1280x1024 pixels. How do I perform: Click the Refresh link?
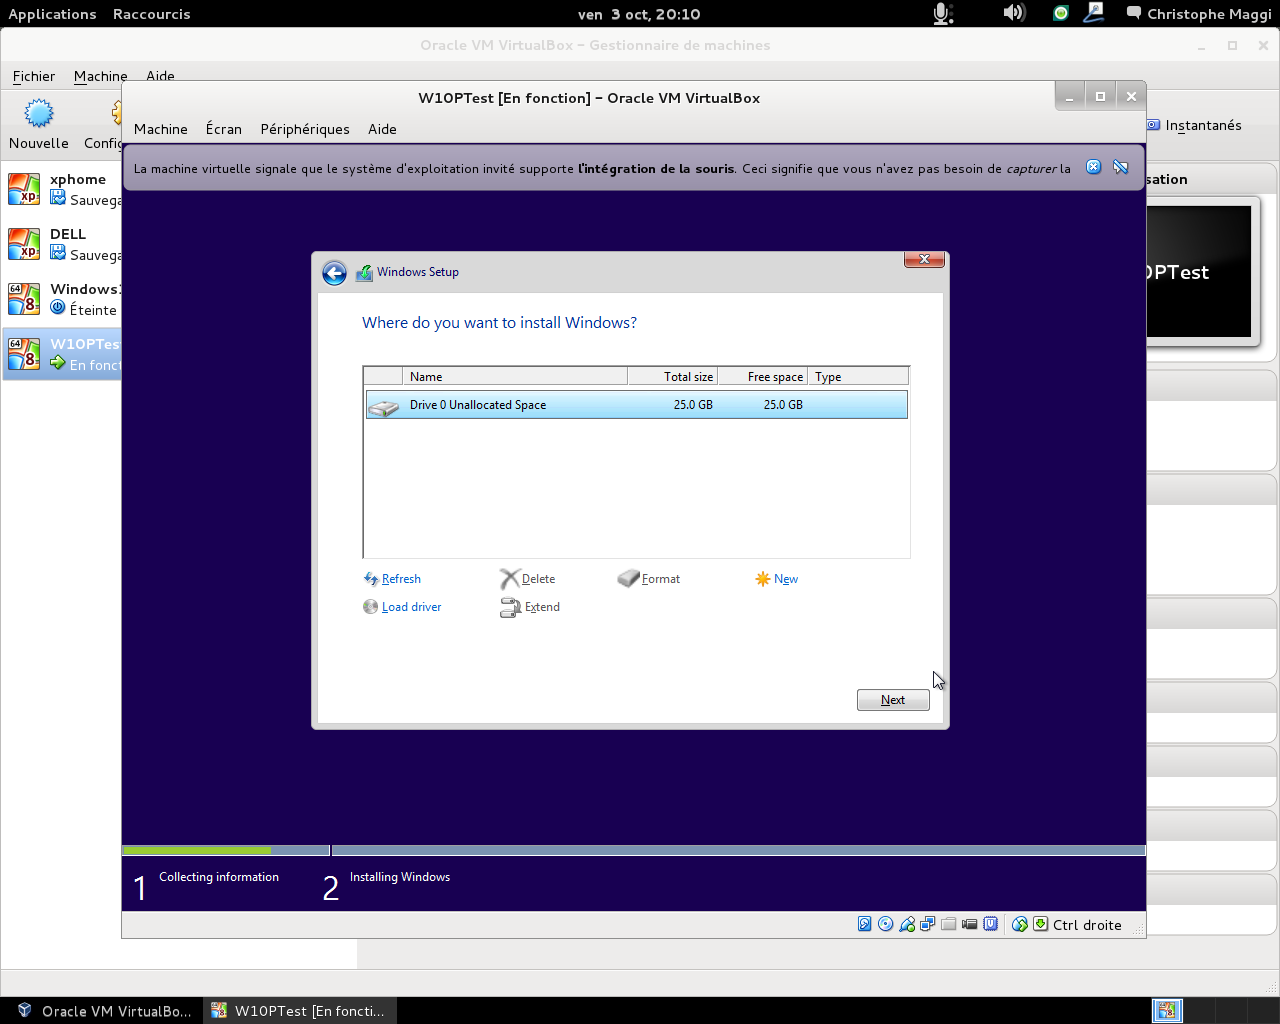[400, 579]
